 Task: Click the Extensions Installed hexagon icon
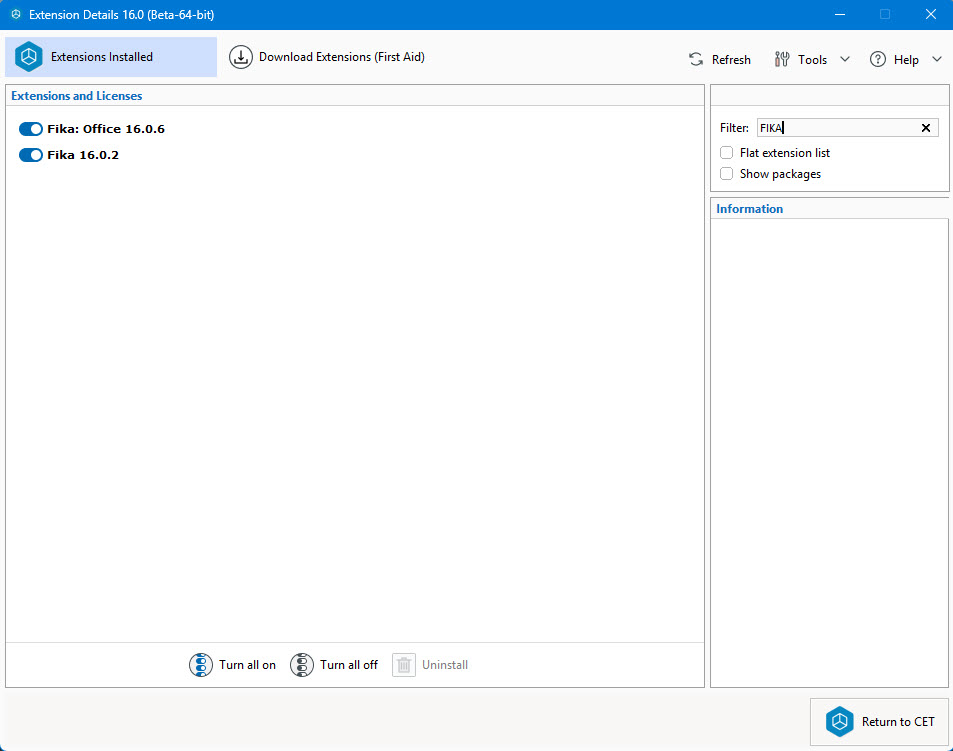[x=29, y=57]
